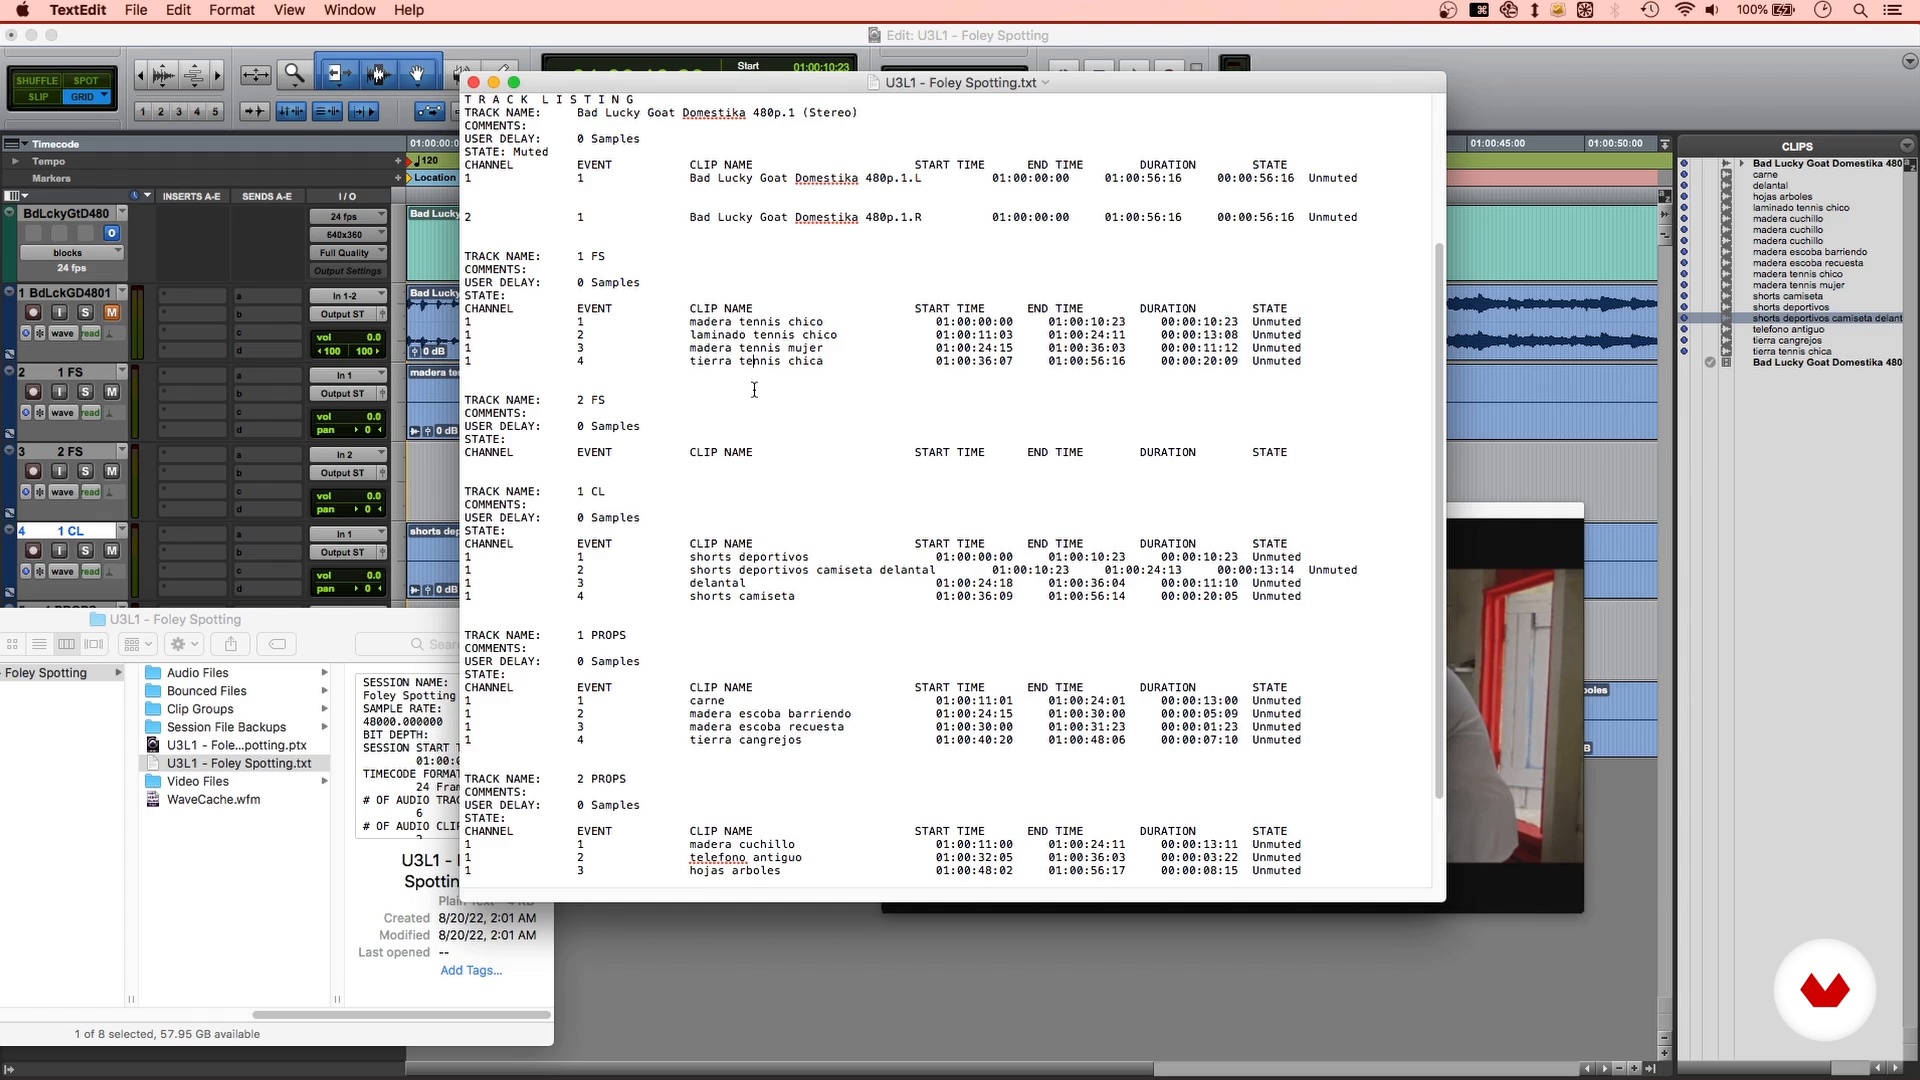Viewport: 1920px width, 1080px height.
Task: Solo the 1 FS track
Action: coord(85,392)
